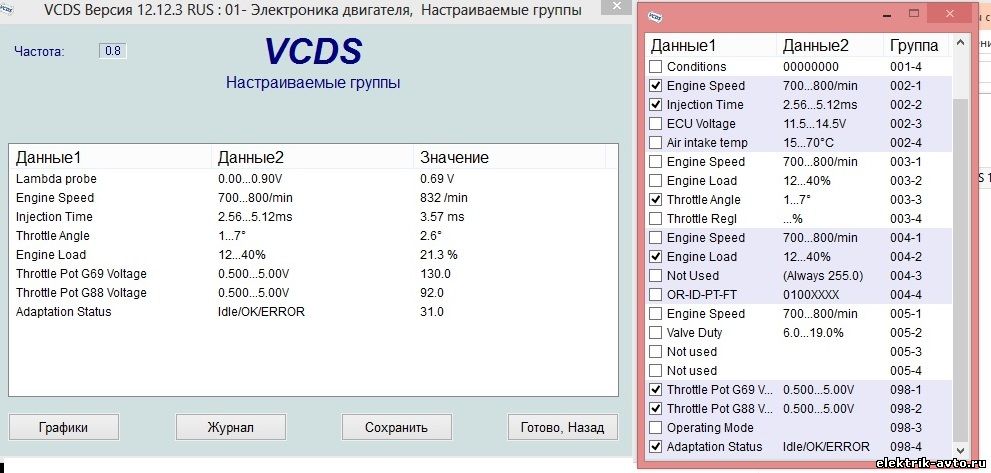The width and height of the screenshot is (991, 473).
Task: Select the Injection Time row in main table
Action: point(313,217)
